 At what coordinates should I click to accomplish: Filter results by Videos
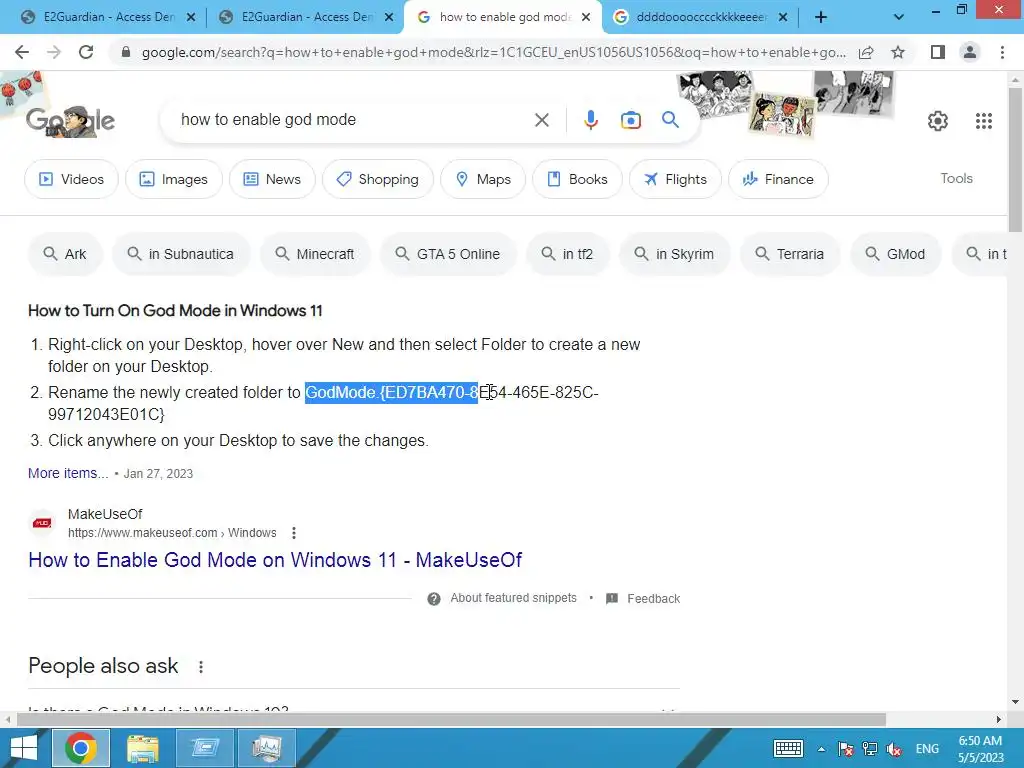pos(71,179)
